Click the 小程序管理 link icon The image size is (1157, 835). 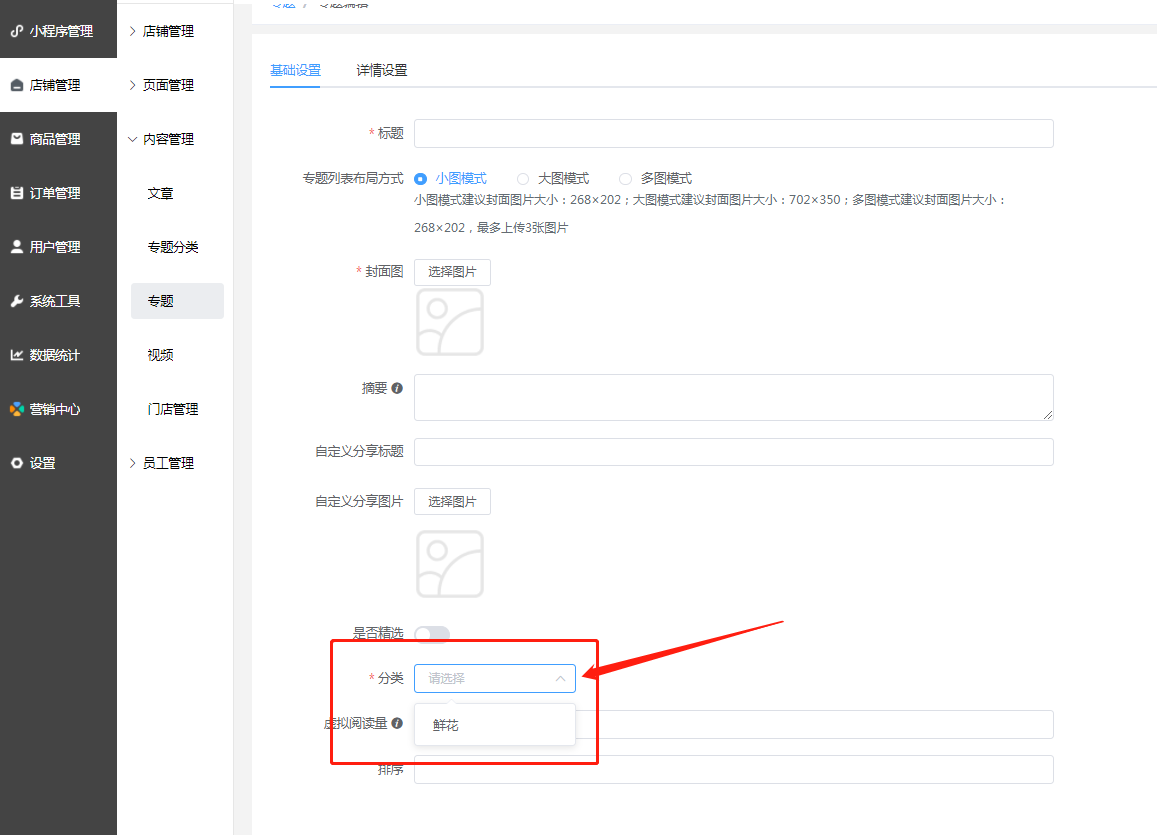click(x=16, y=31)
